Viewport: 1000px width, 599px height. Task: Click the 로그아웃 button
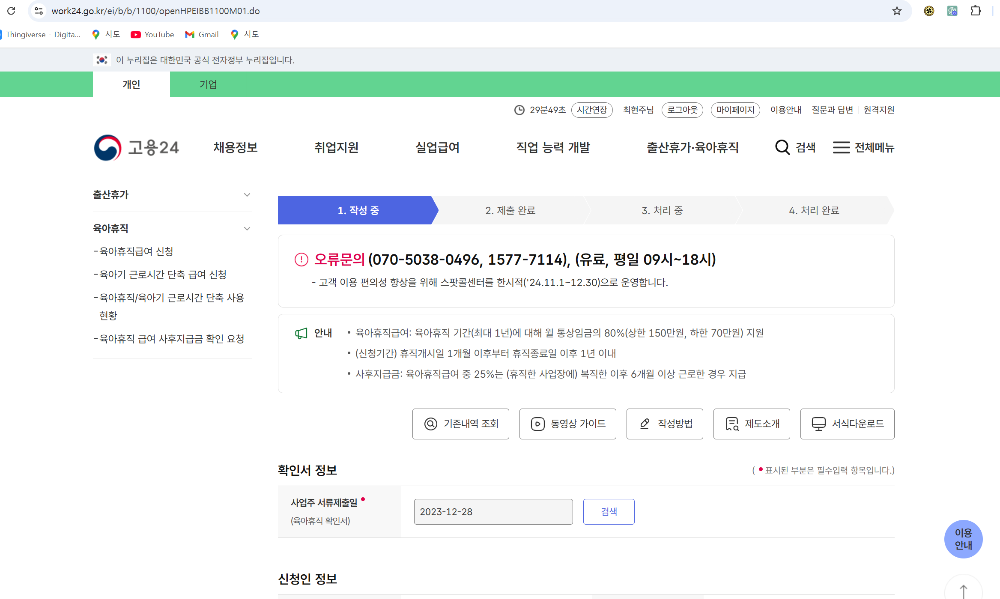(x=682, y=110)
